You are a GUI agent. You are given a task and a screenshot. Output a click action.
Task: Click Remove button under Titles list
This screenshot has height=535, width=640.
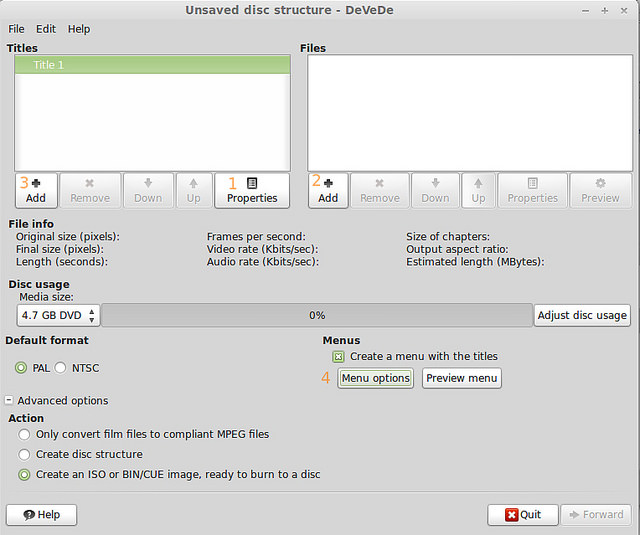point(90,190)
